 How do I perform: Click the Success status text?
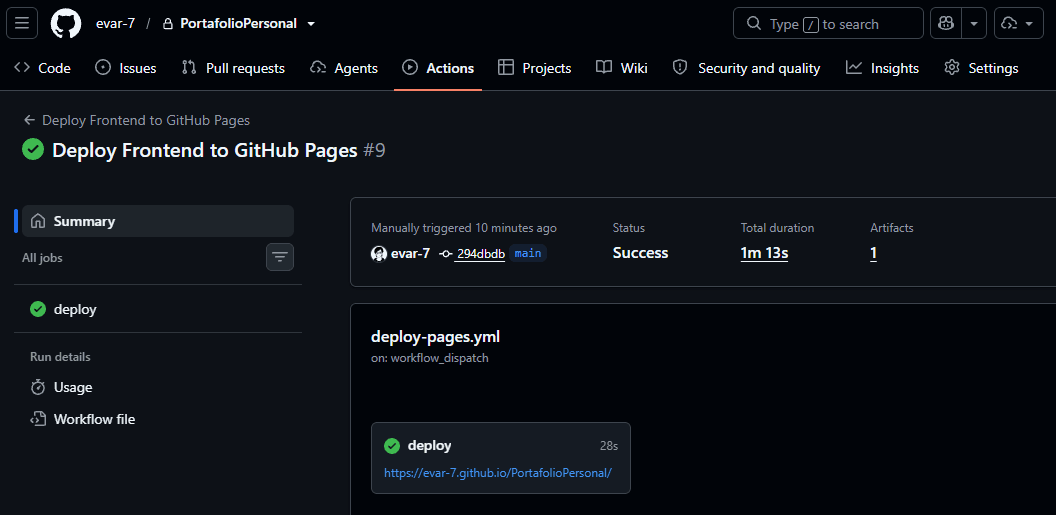point(640,253)
